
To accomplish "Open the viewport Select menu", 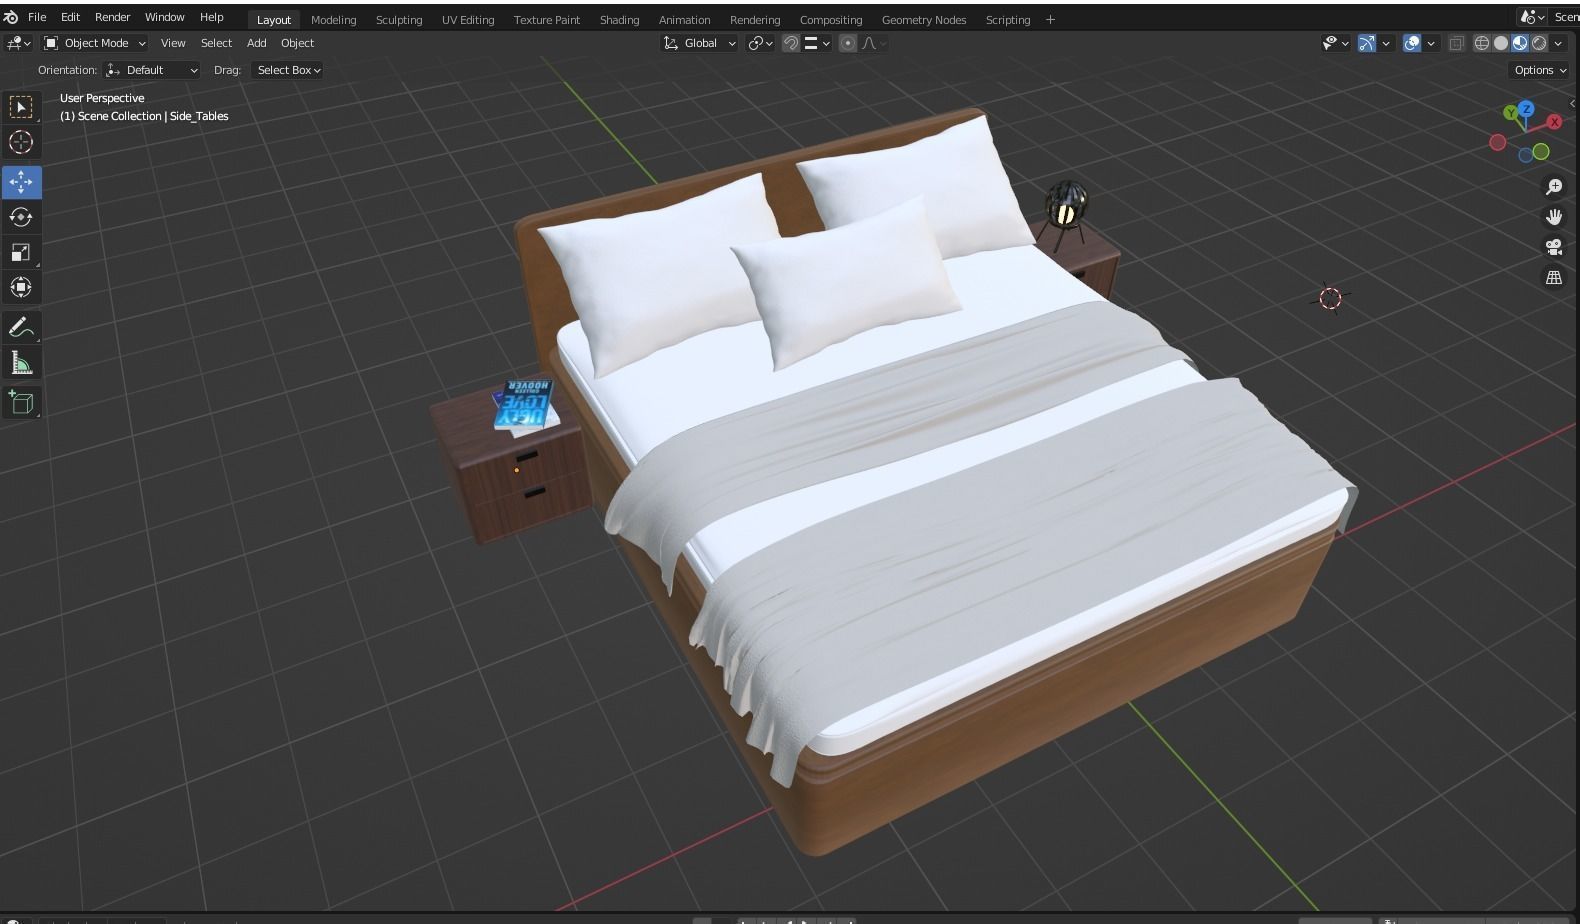I will 216,43.
